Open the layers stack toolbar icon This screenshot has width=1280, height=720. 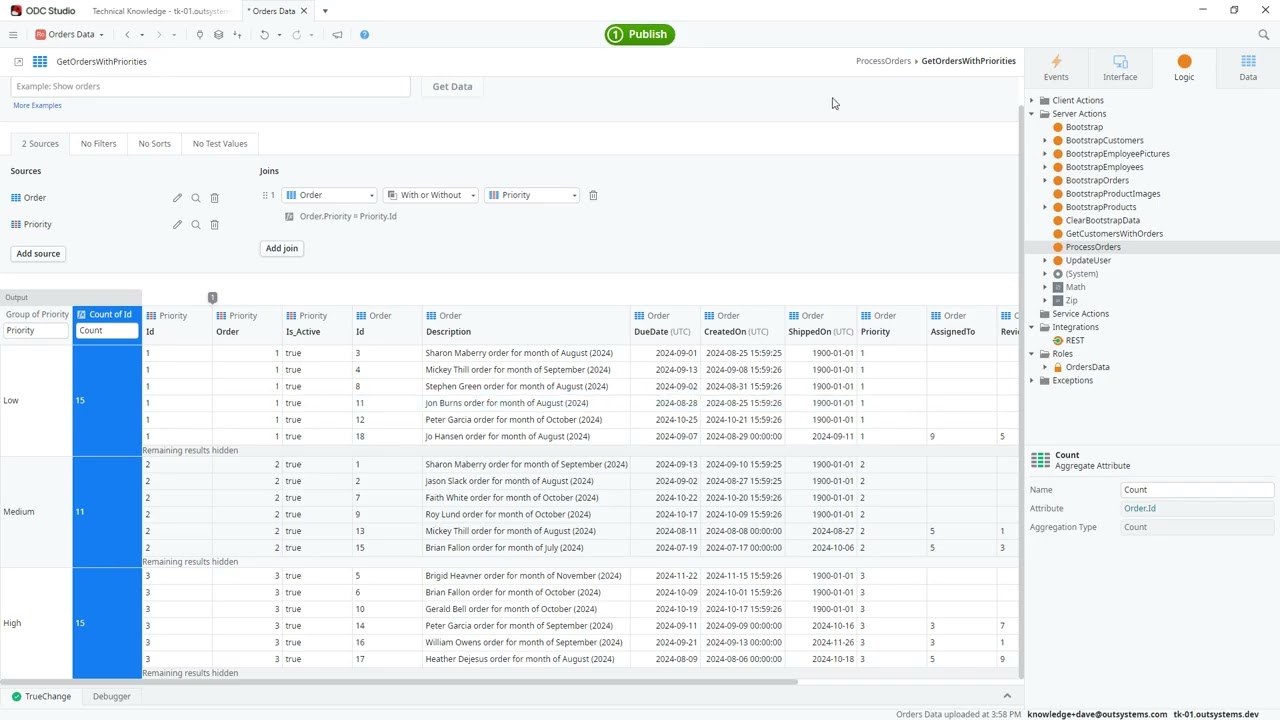pyautogui.click(x=218, y=35)
